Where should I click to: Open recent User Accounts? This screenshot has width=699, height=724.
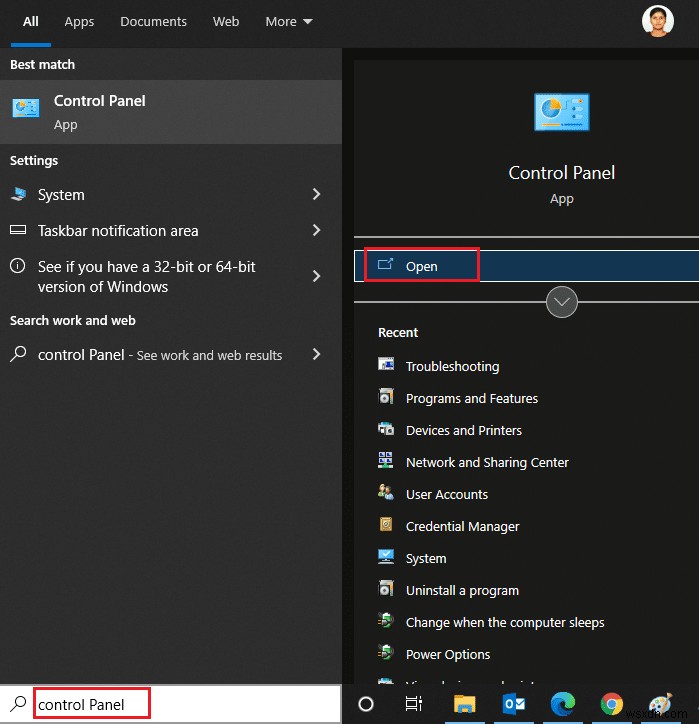pos(446,494)
